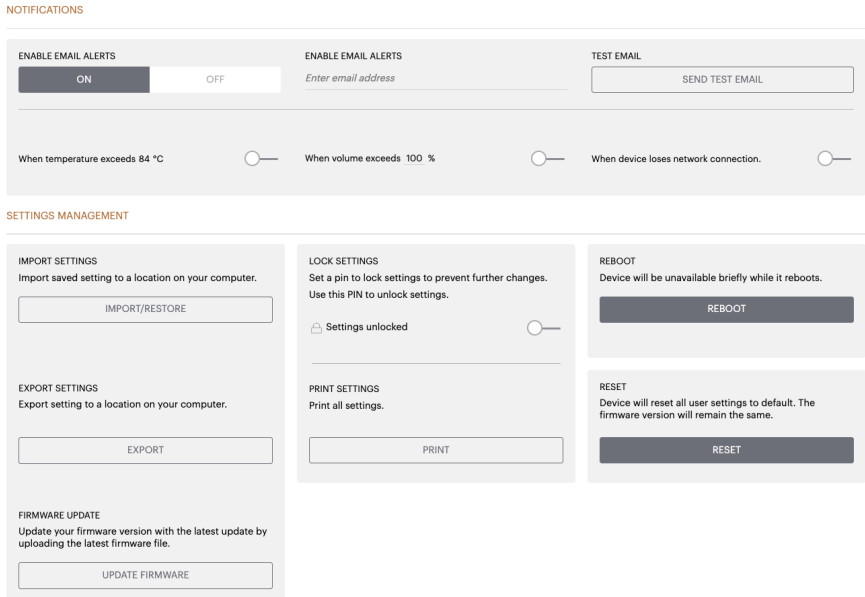Screen dimensions: 865x597
Task: Turn email alerts ON
Action: tap(84, 80)
